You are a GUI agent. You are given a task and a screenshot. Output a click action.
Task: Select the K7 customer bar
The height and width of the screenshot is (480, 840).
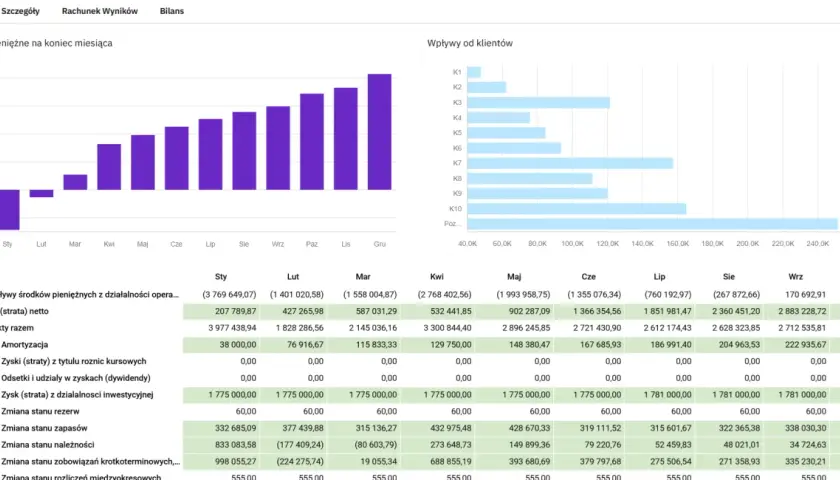pyautogui.click(x=570, y=163)
